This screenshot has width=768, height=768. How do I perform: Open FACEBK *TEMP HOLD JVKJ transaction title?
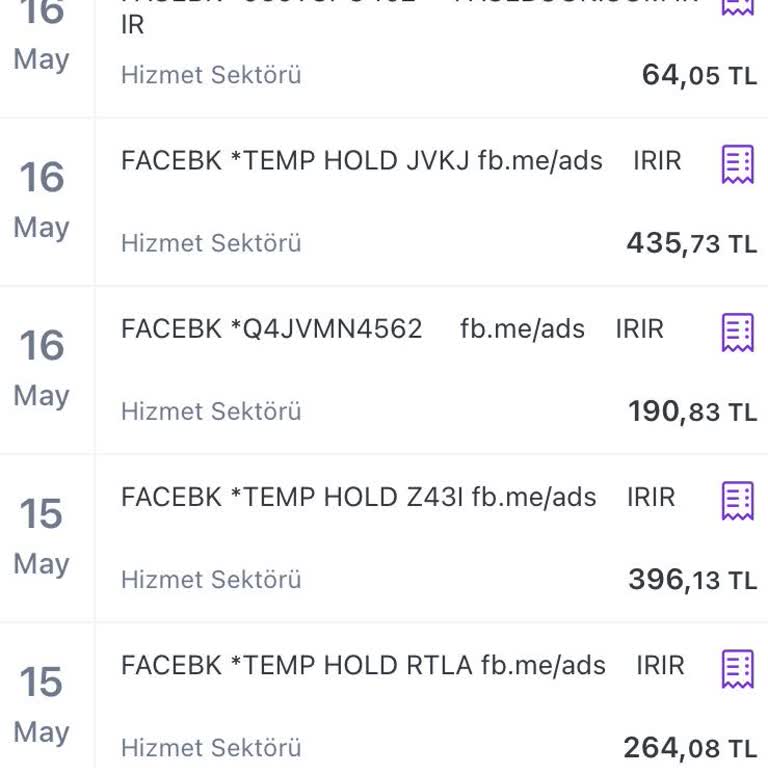pos(361,161)
